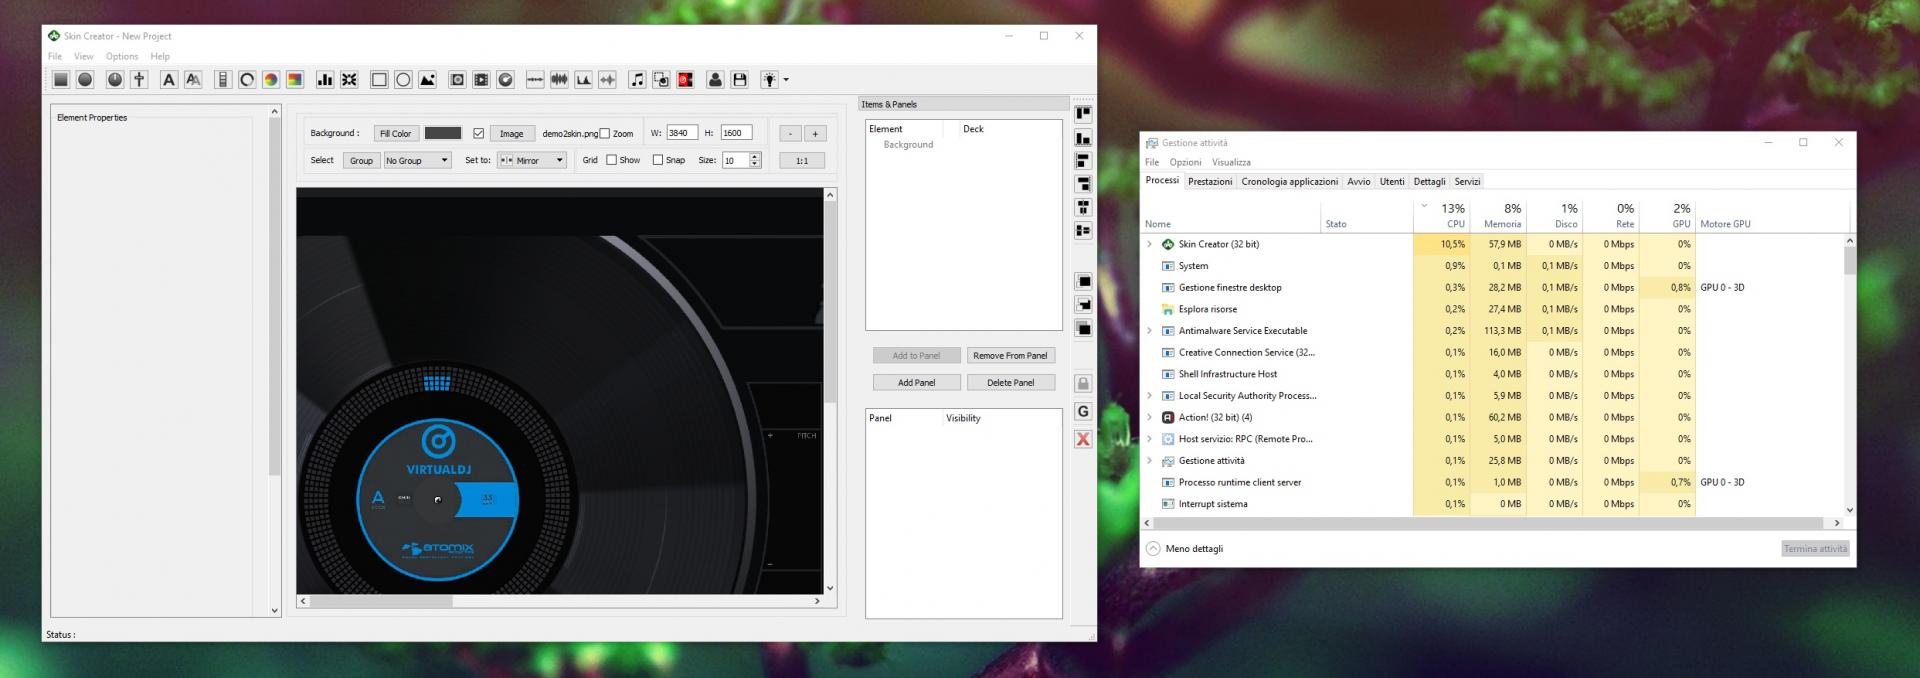
Task: Enable the Snap checkbox
Action: tap(658, 160)
